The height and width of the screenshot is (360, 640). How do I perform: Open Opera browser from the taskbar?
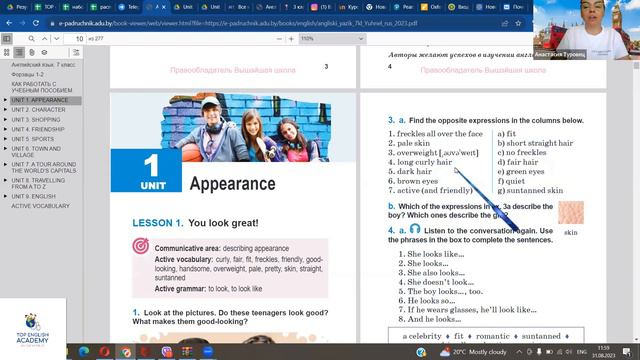(x=104, y=351)
